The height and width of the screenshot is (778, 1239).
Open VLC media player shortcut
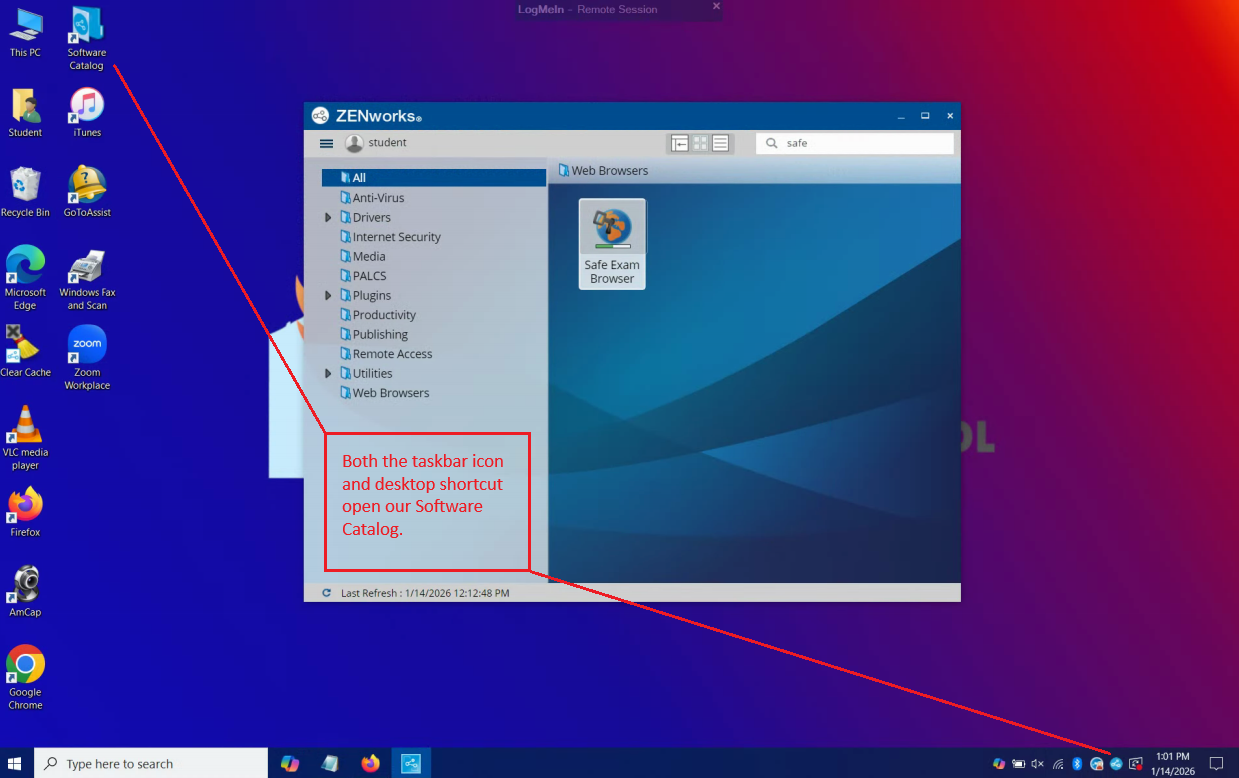click(x=25, y=439)
